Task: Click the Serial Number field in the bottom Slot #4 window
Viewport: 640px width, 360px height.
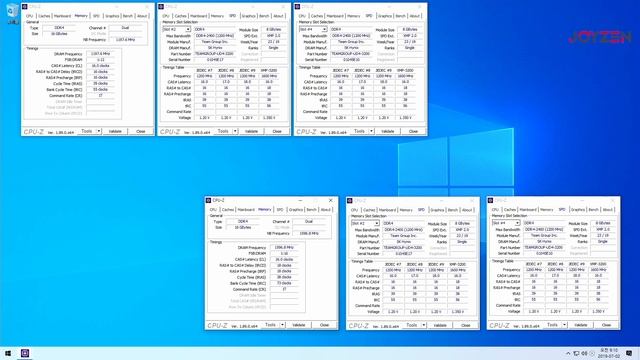Action: click(x=544, y=253)
